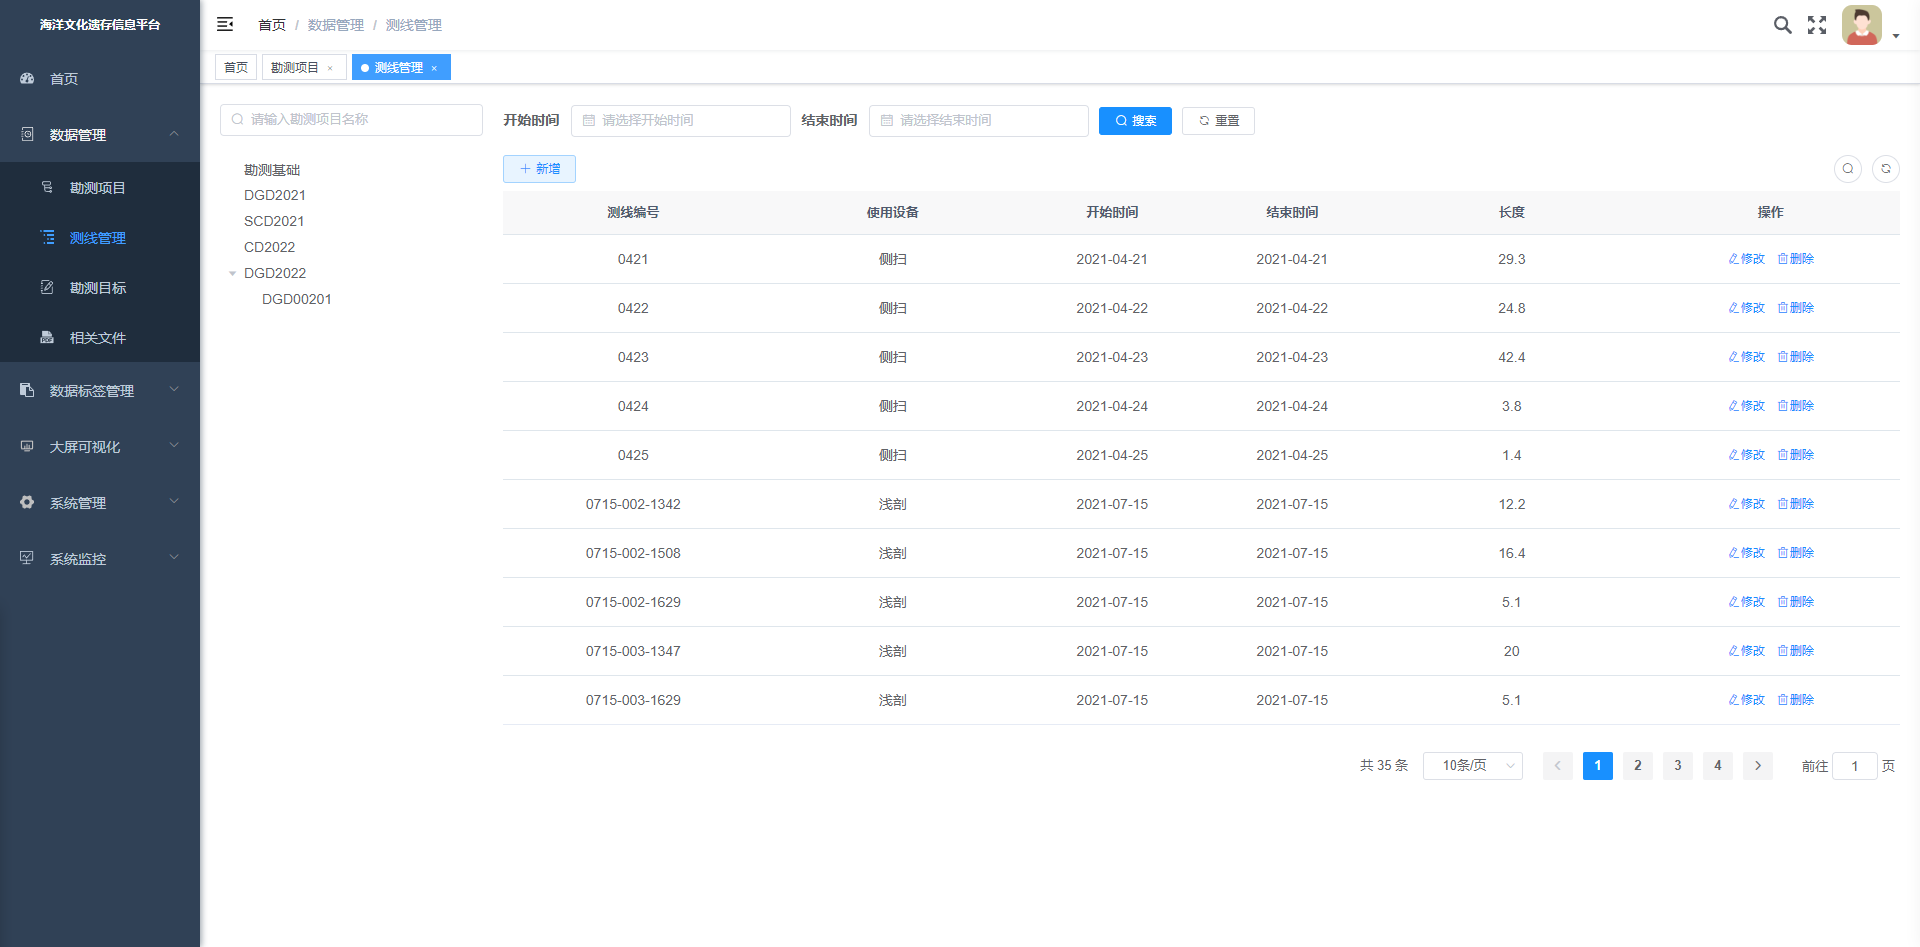Viewport: 1920px width, 947px height.
Task: Click the round refresh table icon
Action: coord(1886,169)
